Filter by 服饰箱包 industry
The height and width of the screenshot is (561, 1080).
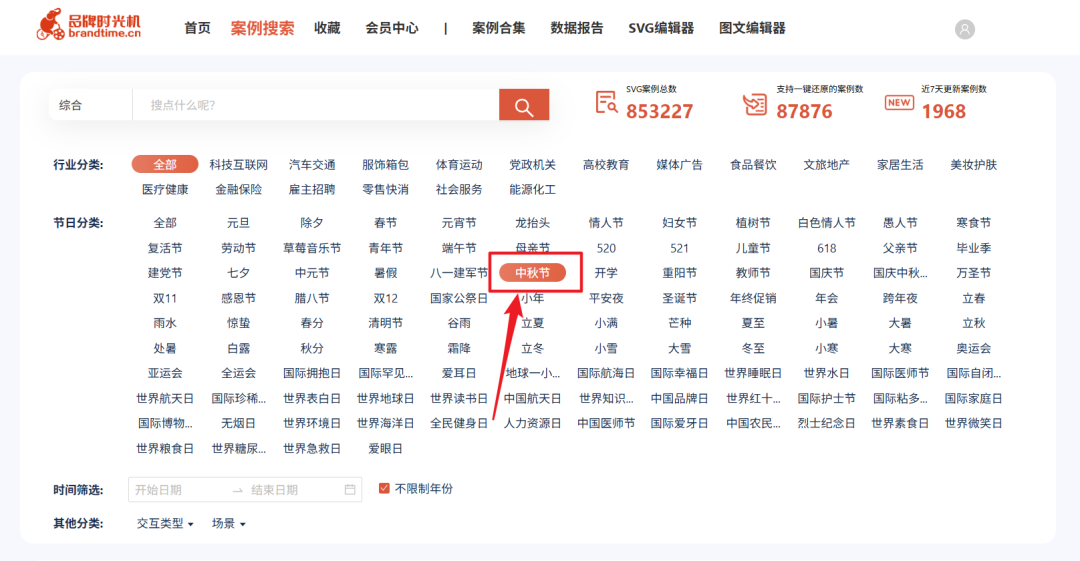pos(386,165)
